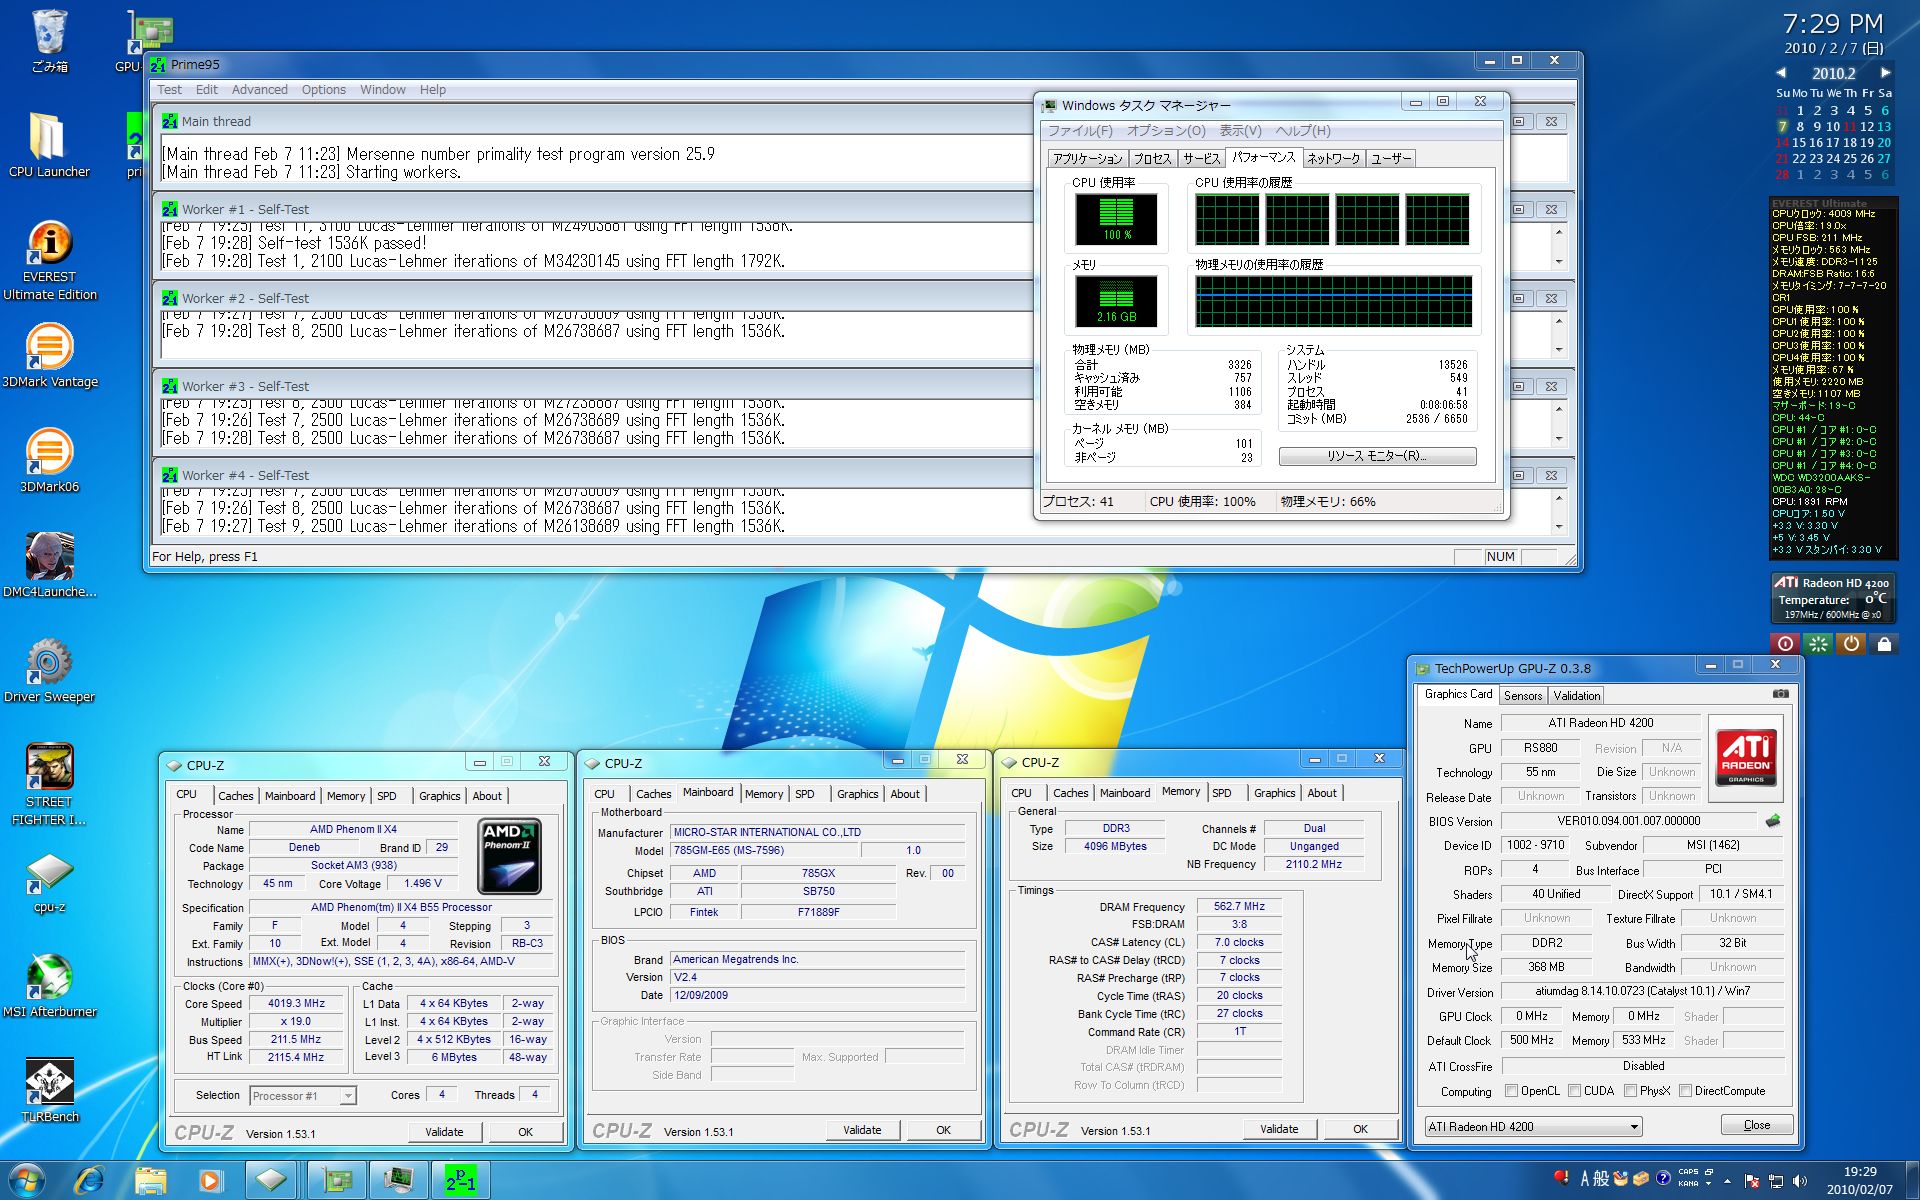Click Worker #1 scrollbar down arrow
Viewport: 1920px width, 1200px height.
click(1558, 262)
